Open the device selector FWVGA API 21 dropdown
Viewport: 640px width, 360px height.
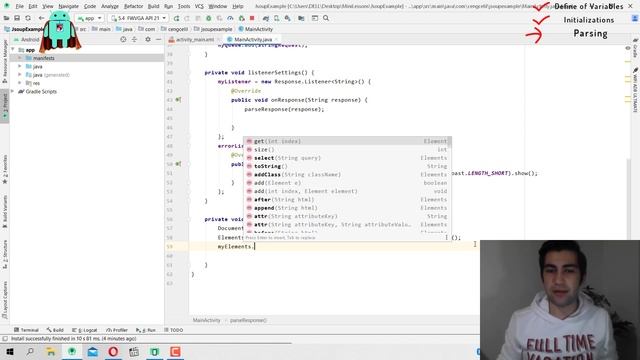pos(138,18)
